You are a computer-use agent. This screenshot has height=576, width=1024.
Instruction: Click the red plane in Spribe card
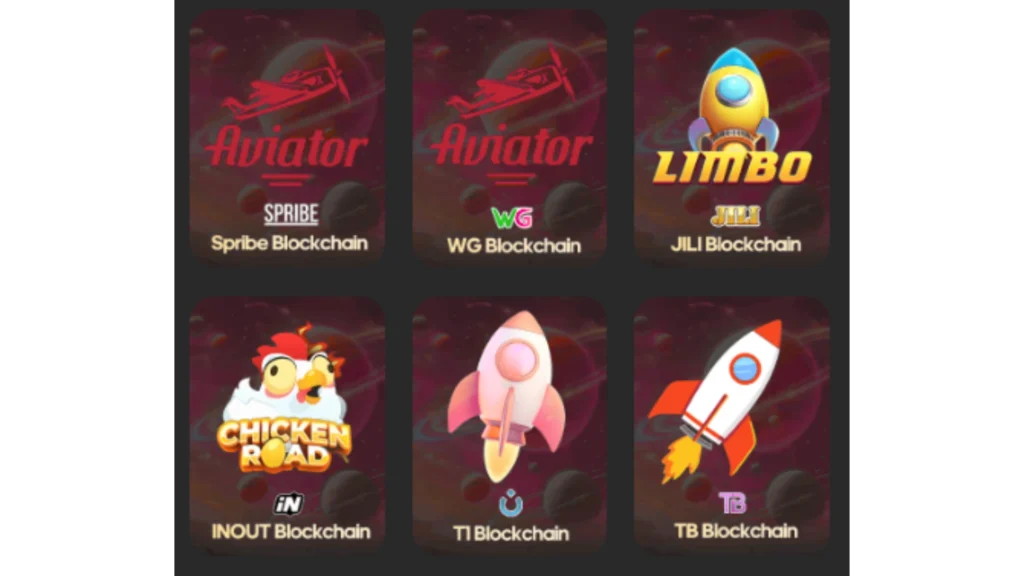pos(287,86)
